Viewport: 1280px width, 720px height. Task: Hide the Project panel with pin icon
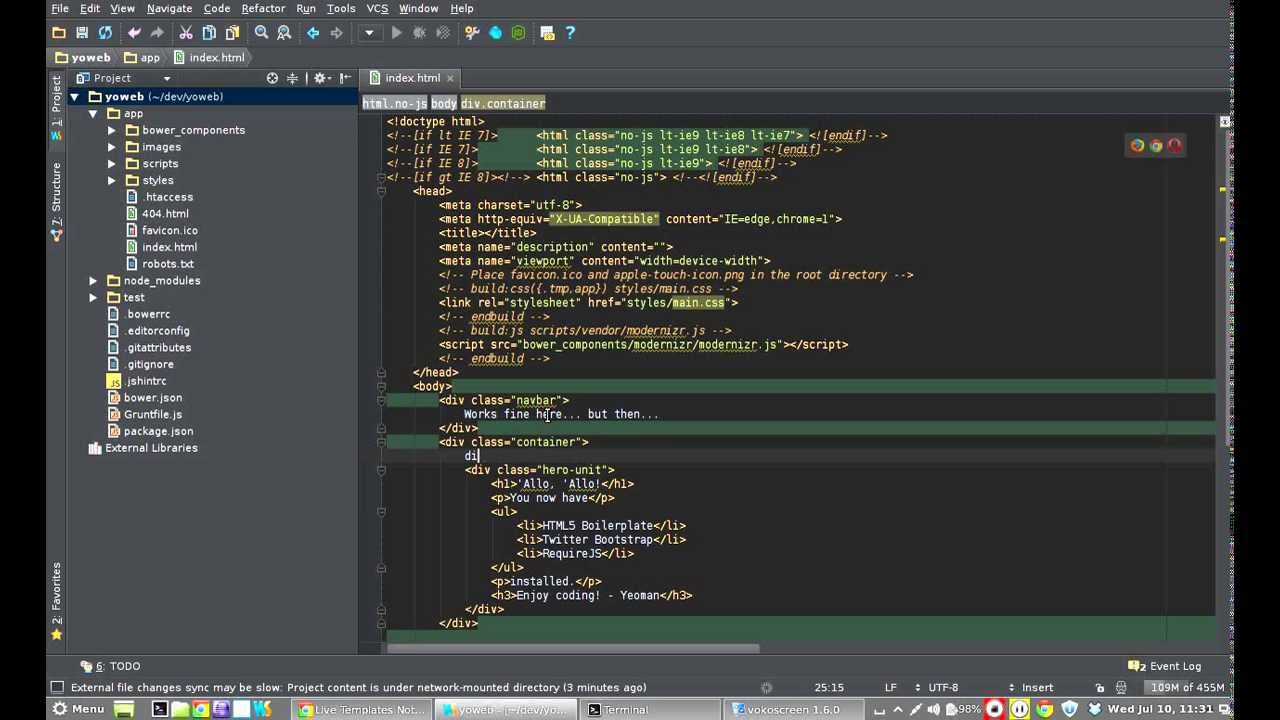[x=345, y=78]
